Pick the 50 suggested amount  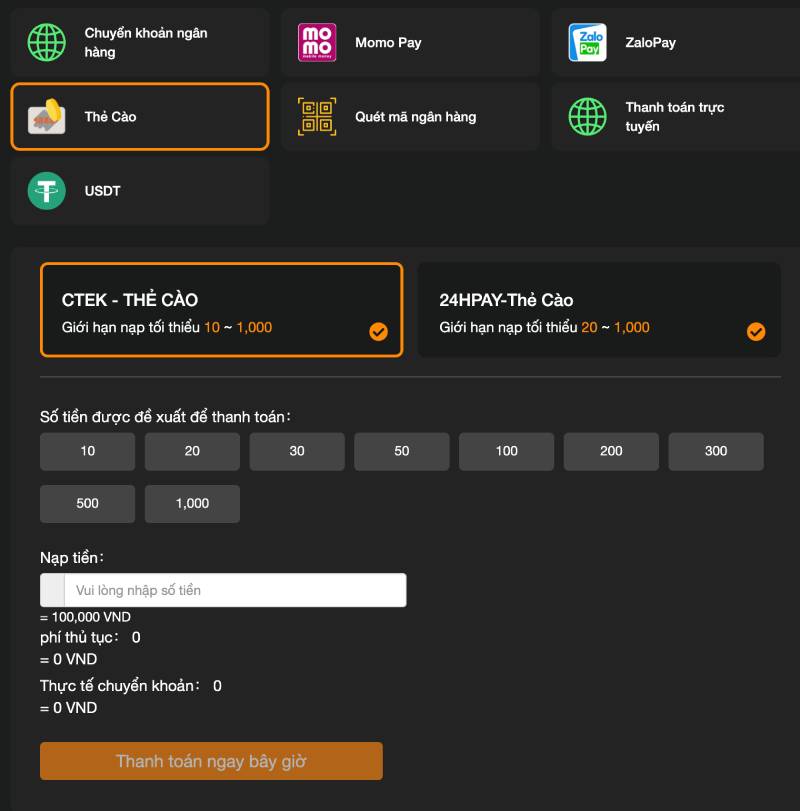coord(401,451)
